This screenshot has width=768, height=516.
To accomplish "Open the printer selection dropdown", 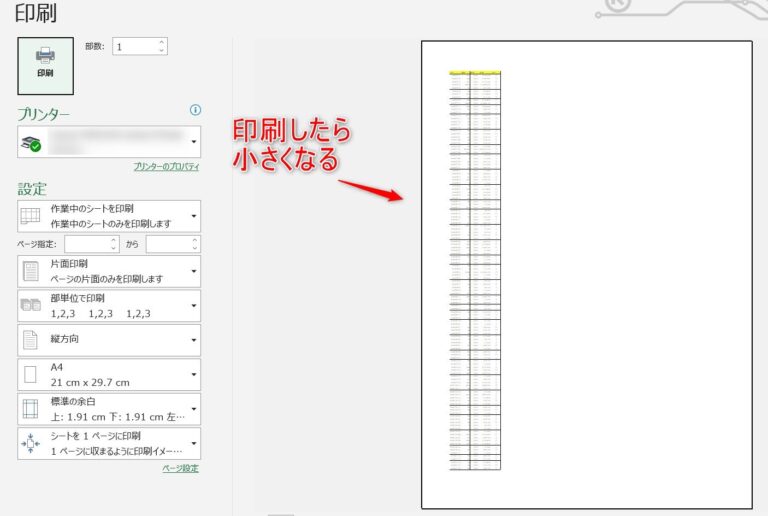I will pos(193,142).
